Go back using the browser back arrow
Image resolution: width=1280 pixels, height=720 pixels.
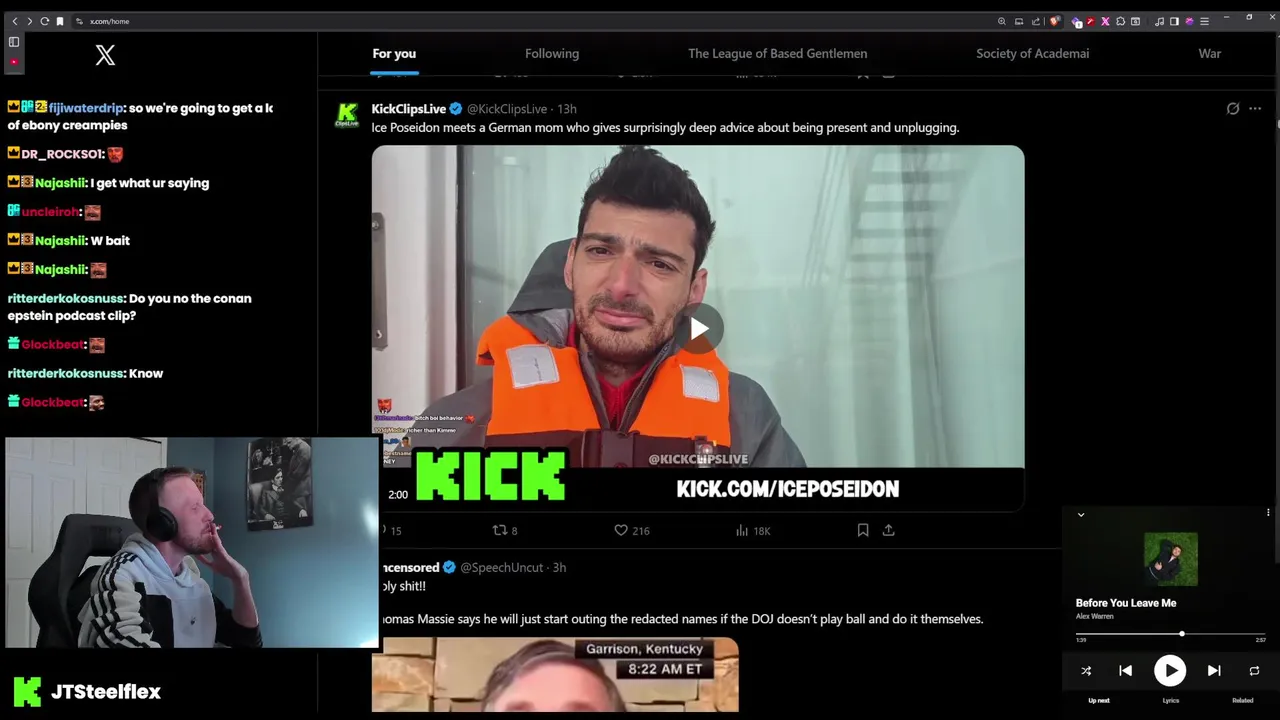pos(14,21)
